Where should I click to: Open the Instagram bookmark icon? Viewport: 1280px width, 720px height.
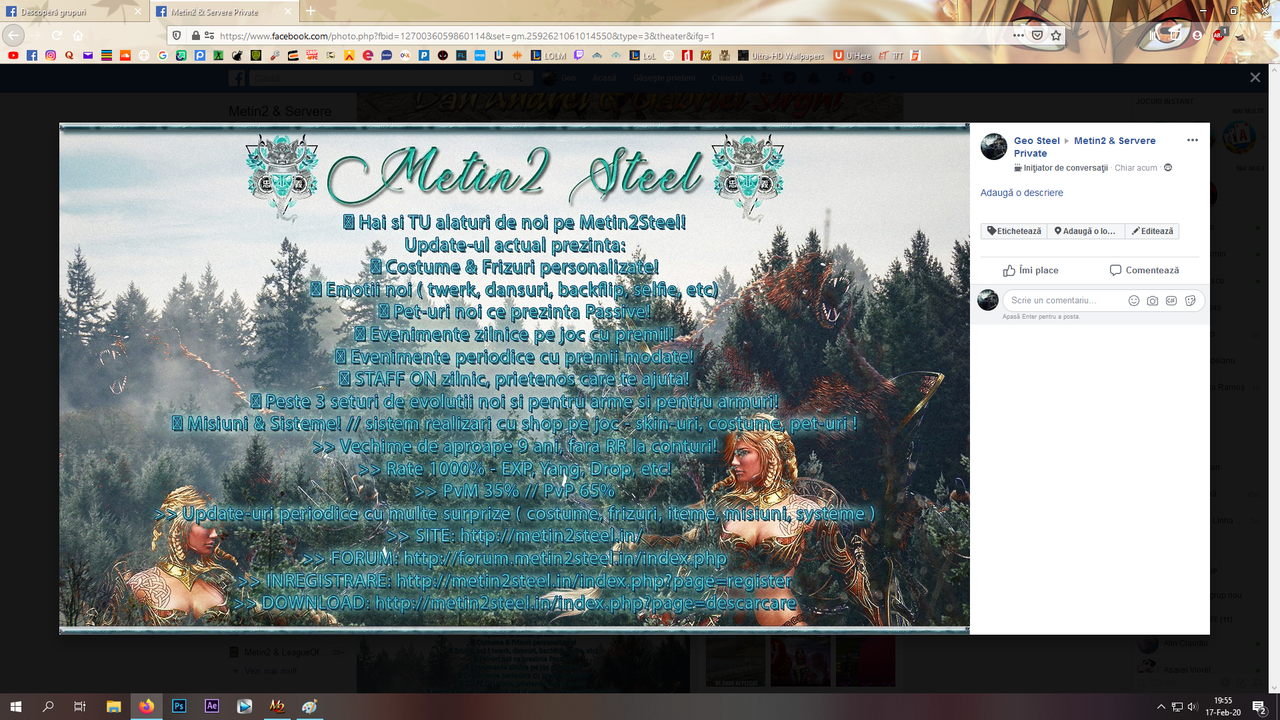[x=50, y=55]
